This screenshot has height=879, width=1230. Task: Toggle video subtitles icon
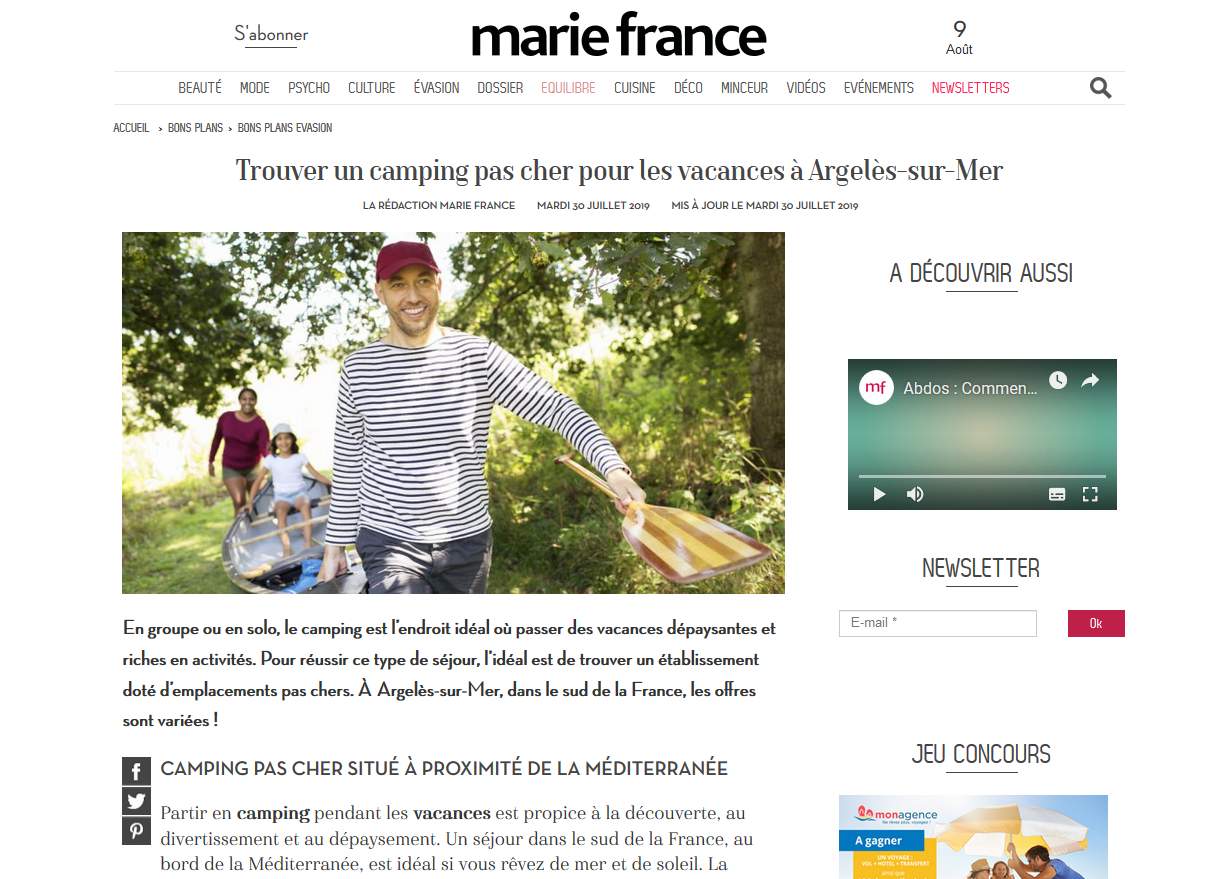[1056, 494]
